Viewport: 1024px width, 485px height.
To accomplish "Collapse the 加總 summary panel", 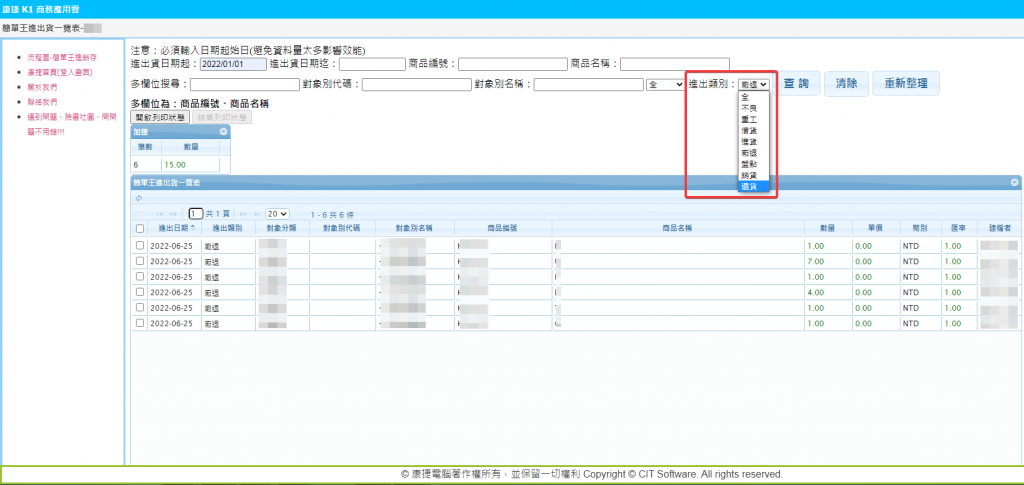I will click(x=224, y=131).
